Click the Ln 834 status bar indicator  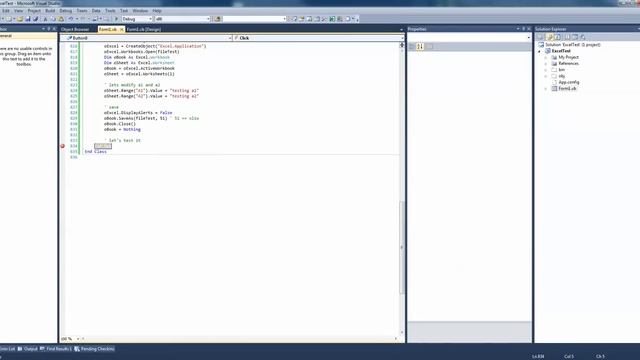point(538,356)
